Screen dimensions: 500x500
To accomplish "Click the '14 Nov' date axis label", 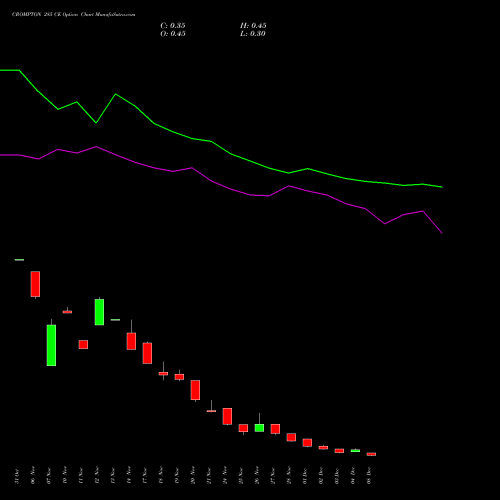I will pos(129,476).
